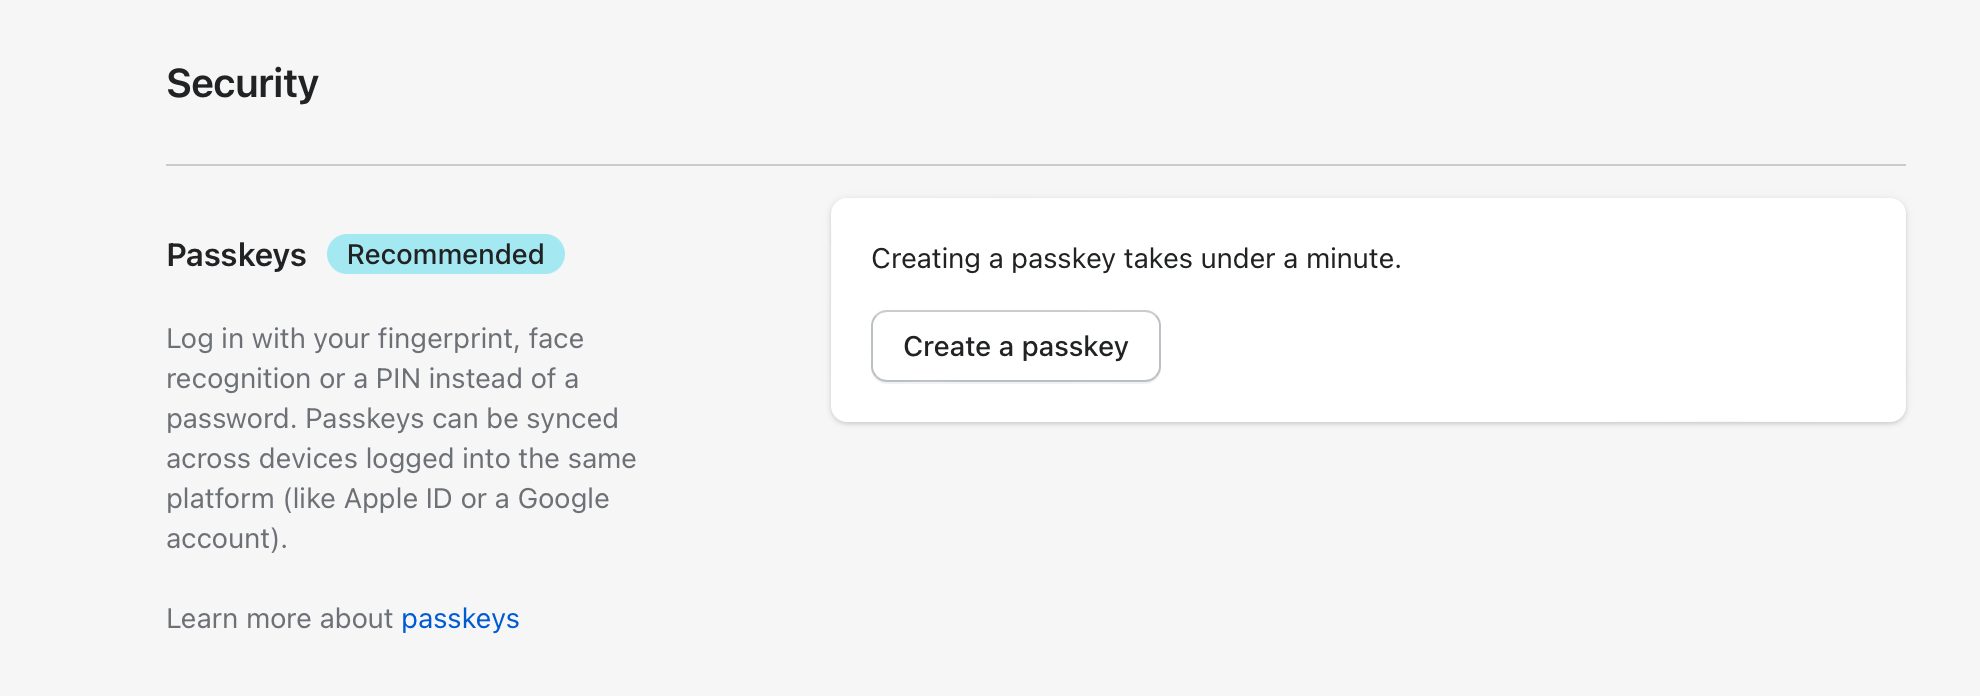
Task: Follow the blue passkeys hyperlink
Action: (460, 618)
